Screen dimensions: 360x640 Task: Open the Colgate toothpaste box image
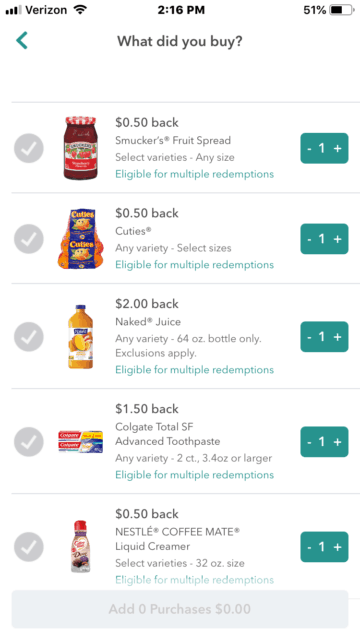click(x=80, y=442)
